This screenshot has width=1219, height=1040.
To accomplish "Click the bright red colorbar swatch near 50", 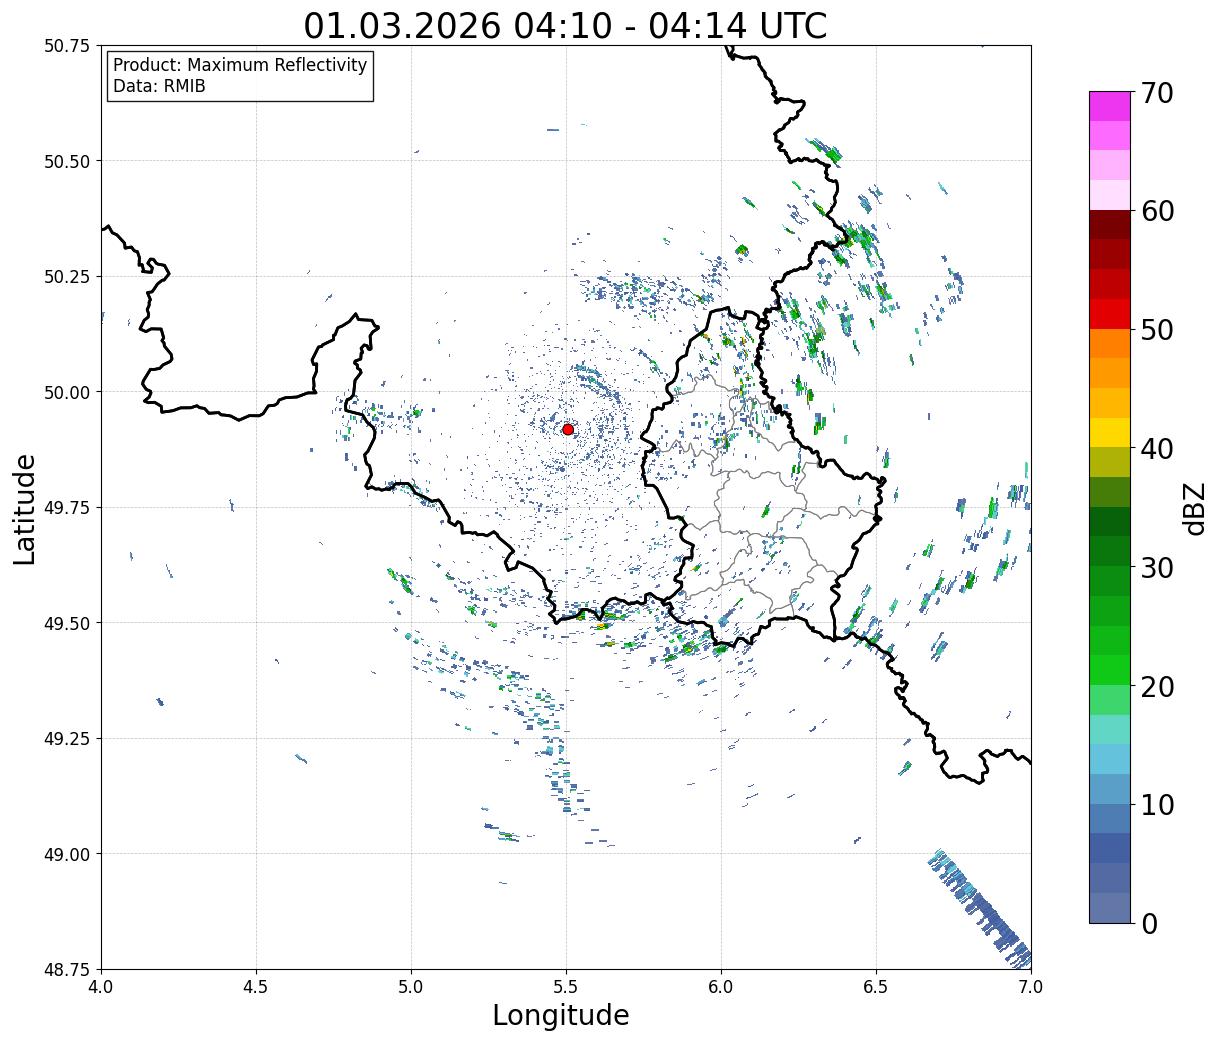I will pos(1110,314).
